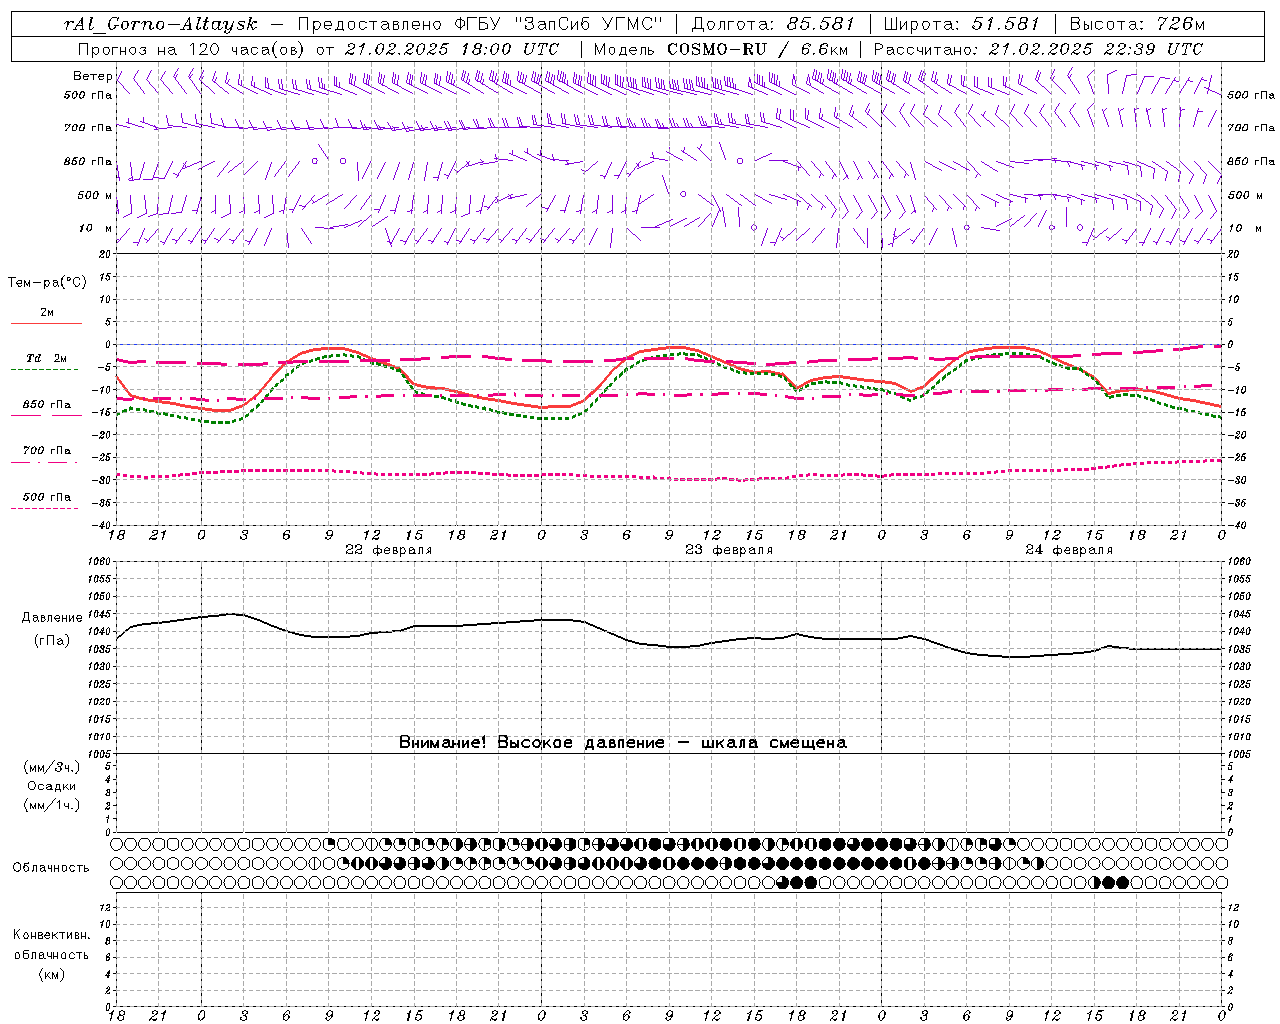The width and height of the screenshot is (1280, 1024).
Task: Click the Тем-ра(°C) axis title
Action: [x=47, y=283]
